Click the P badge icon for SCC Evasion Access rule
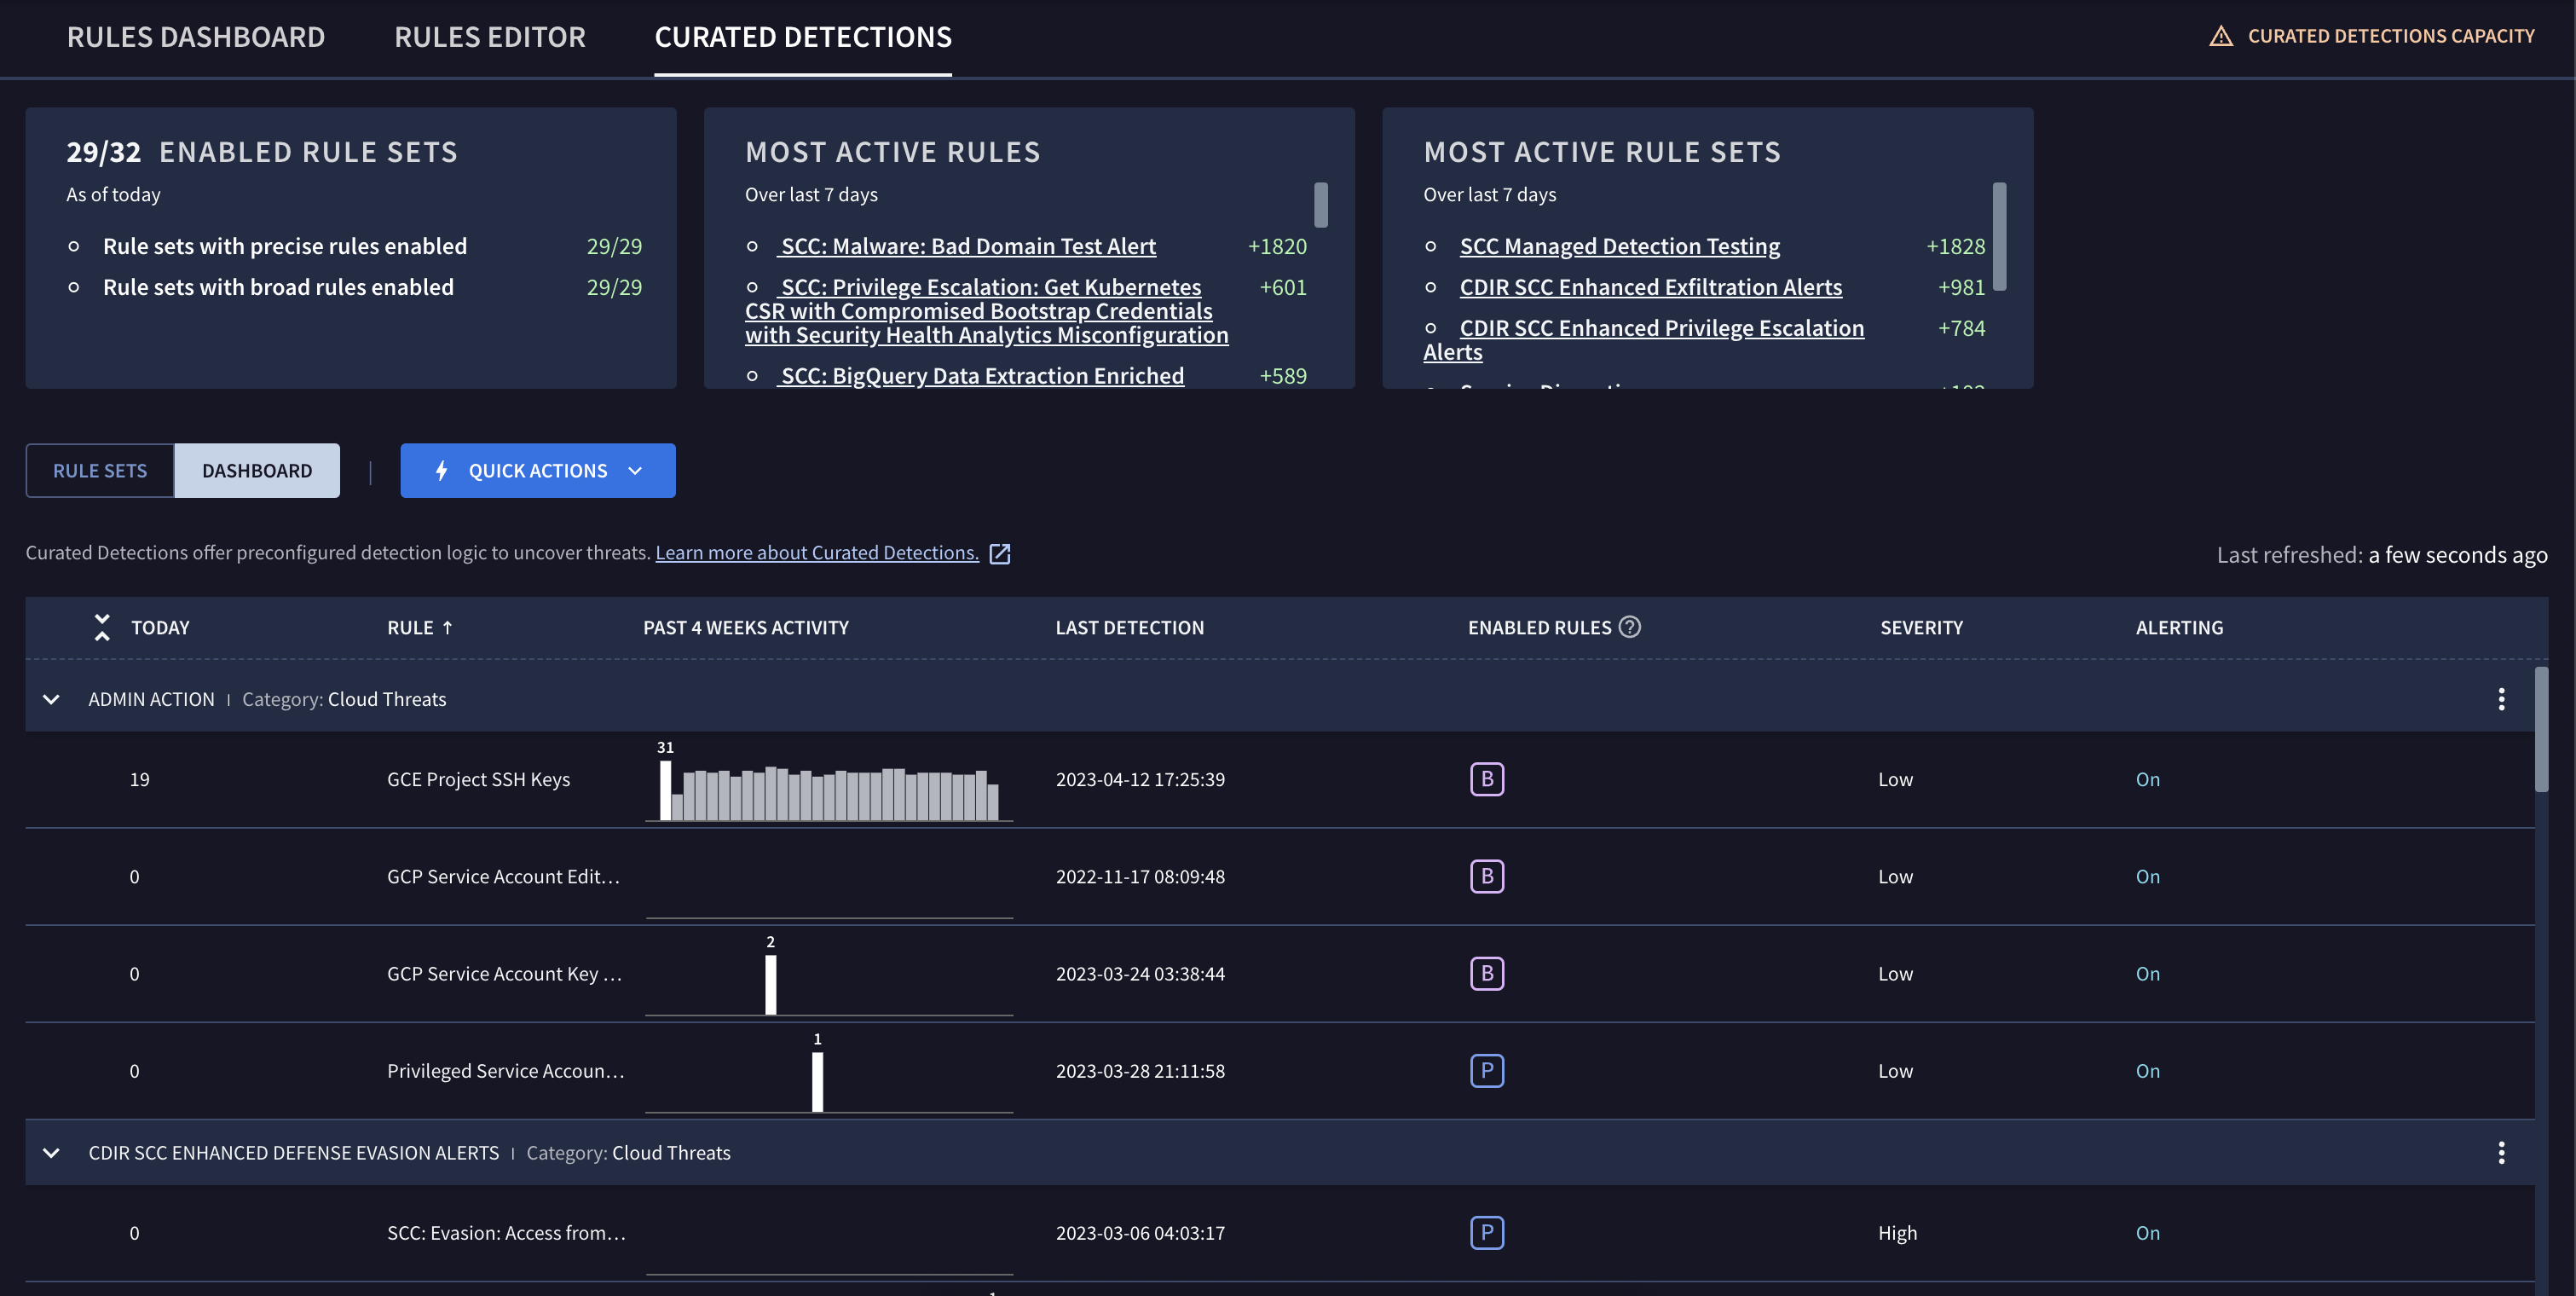The height and width of the screenshot is (1296, 2576). (x=1486, y=1231)
